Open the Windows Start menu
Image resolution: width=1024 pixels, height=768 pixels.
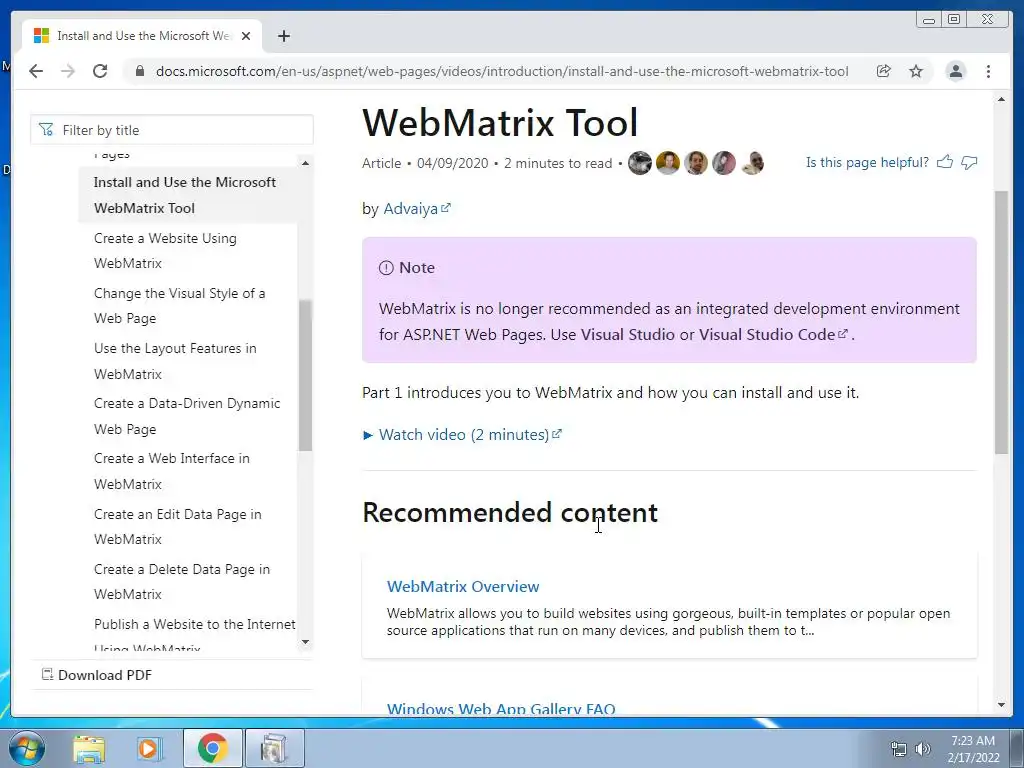[x=26, y=748]
